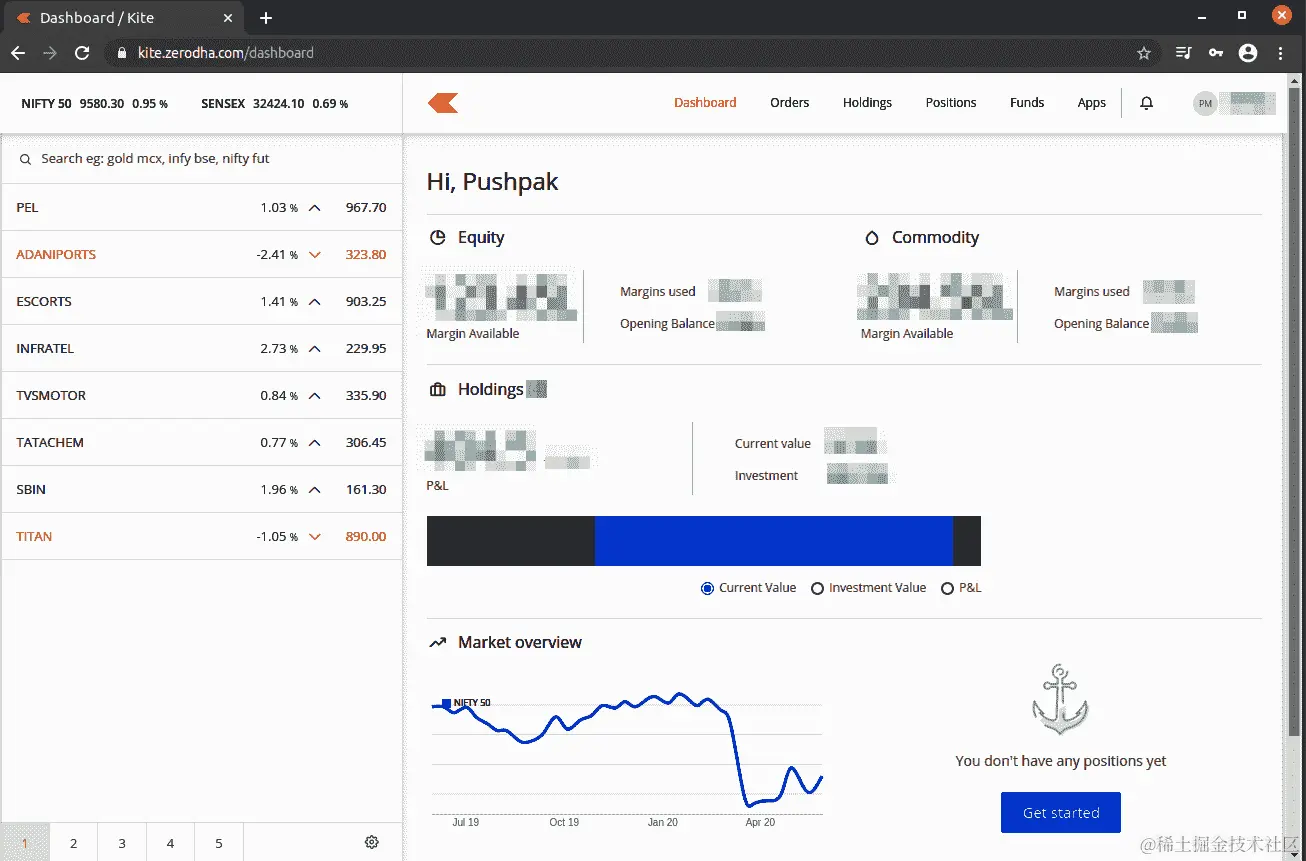Reload the page with browser refresh

click(82, 53)
